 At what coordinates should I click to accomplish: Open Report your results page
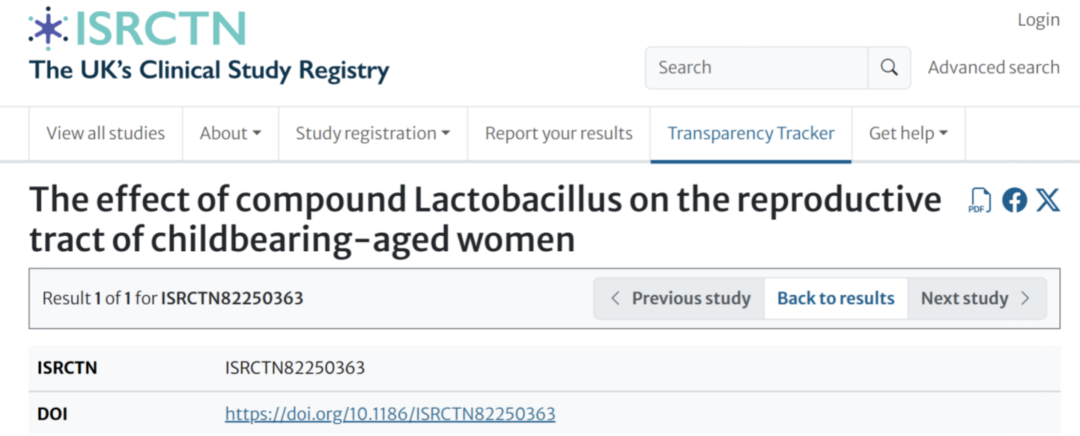[559, 133]
